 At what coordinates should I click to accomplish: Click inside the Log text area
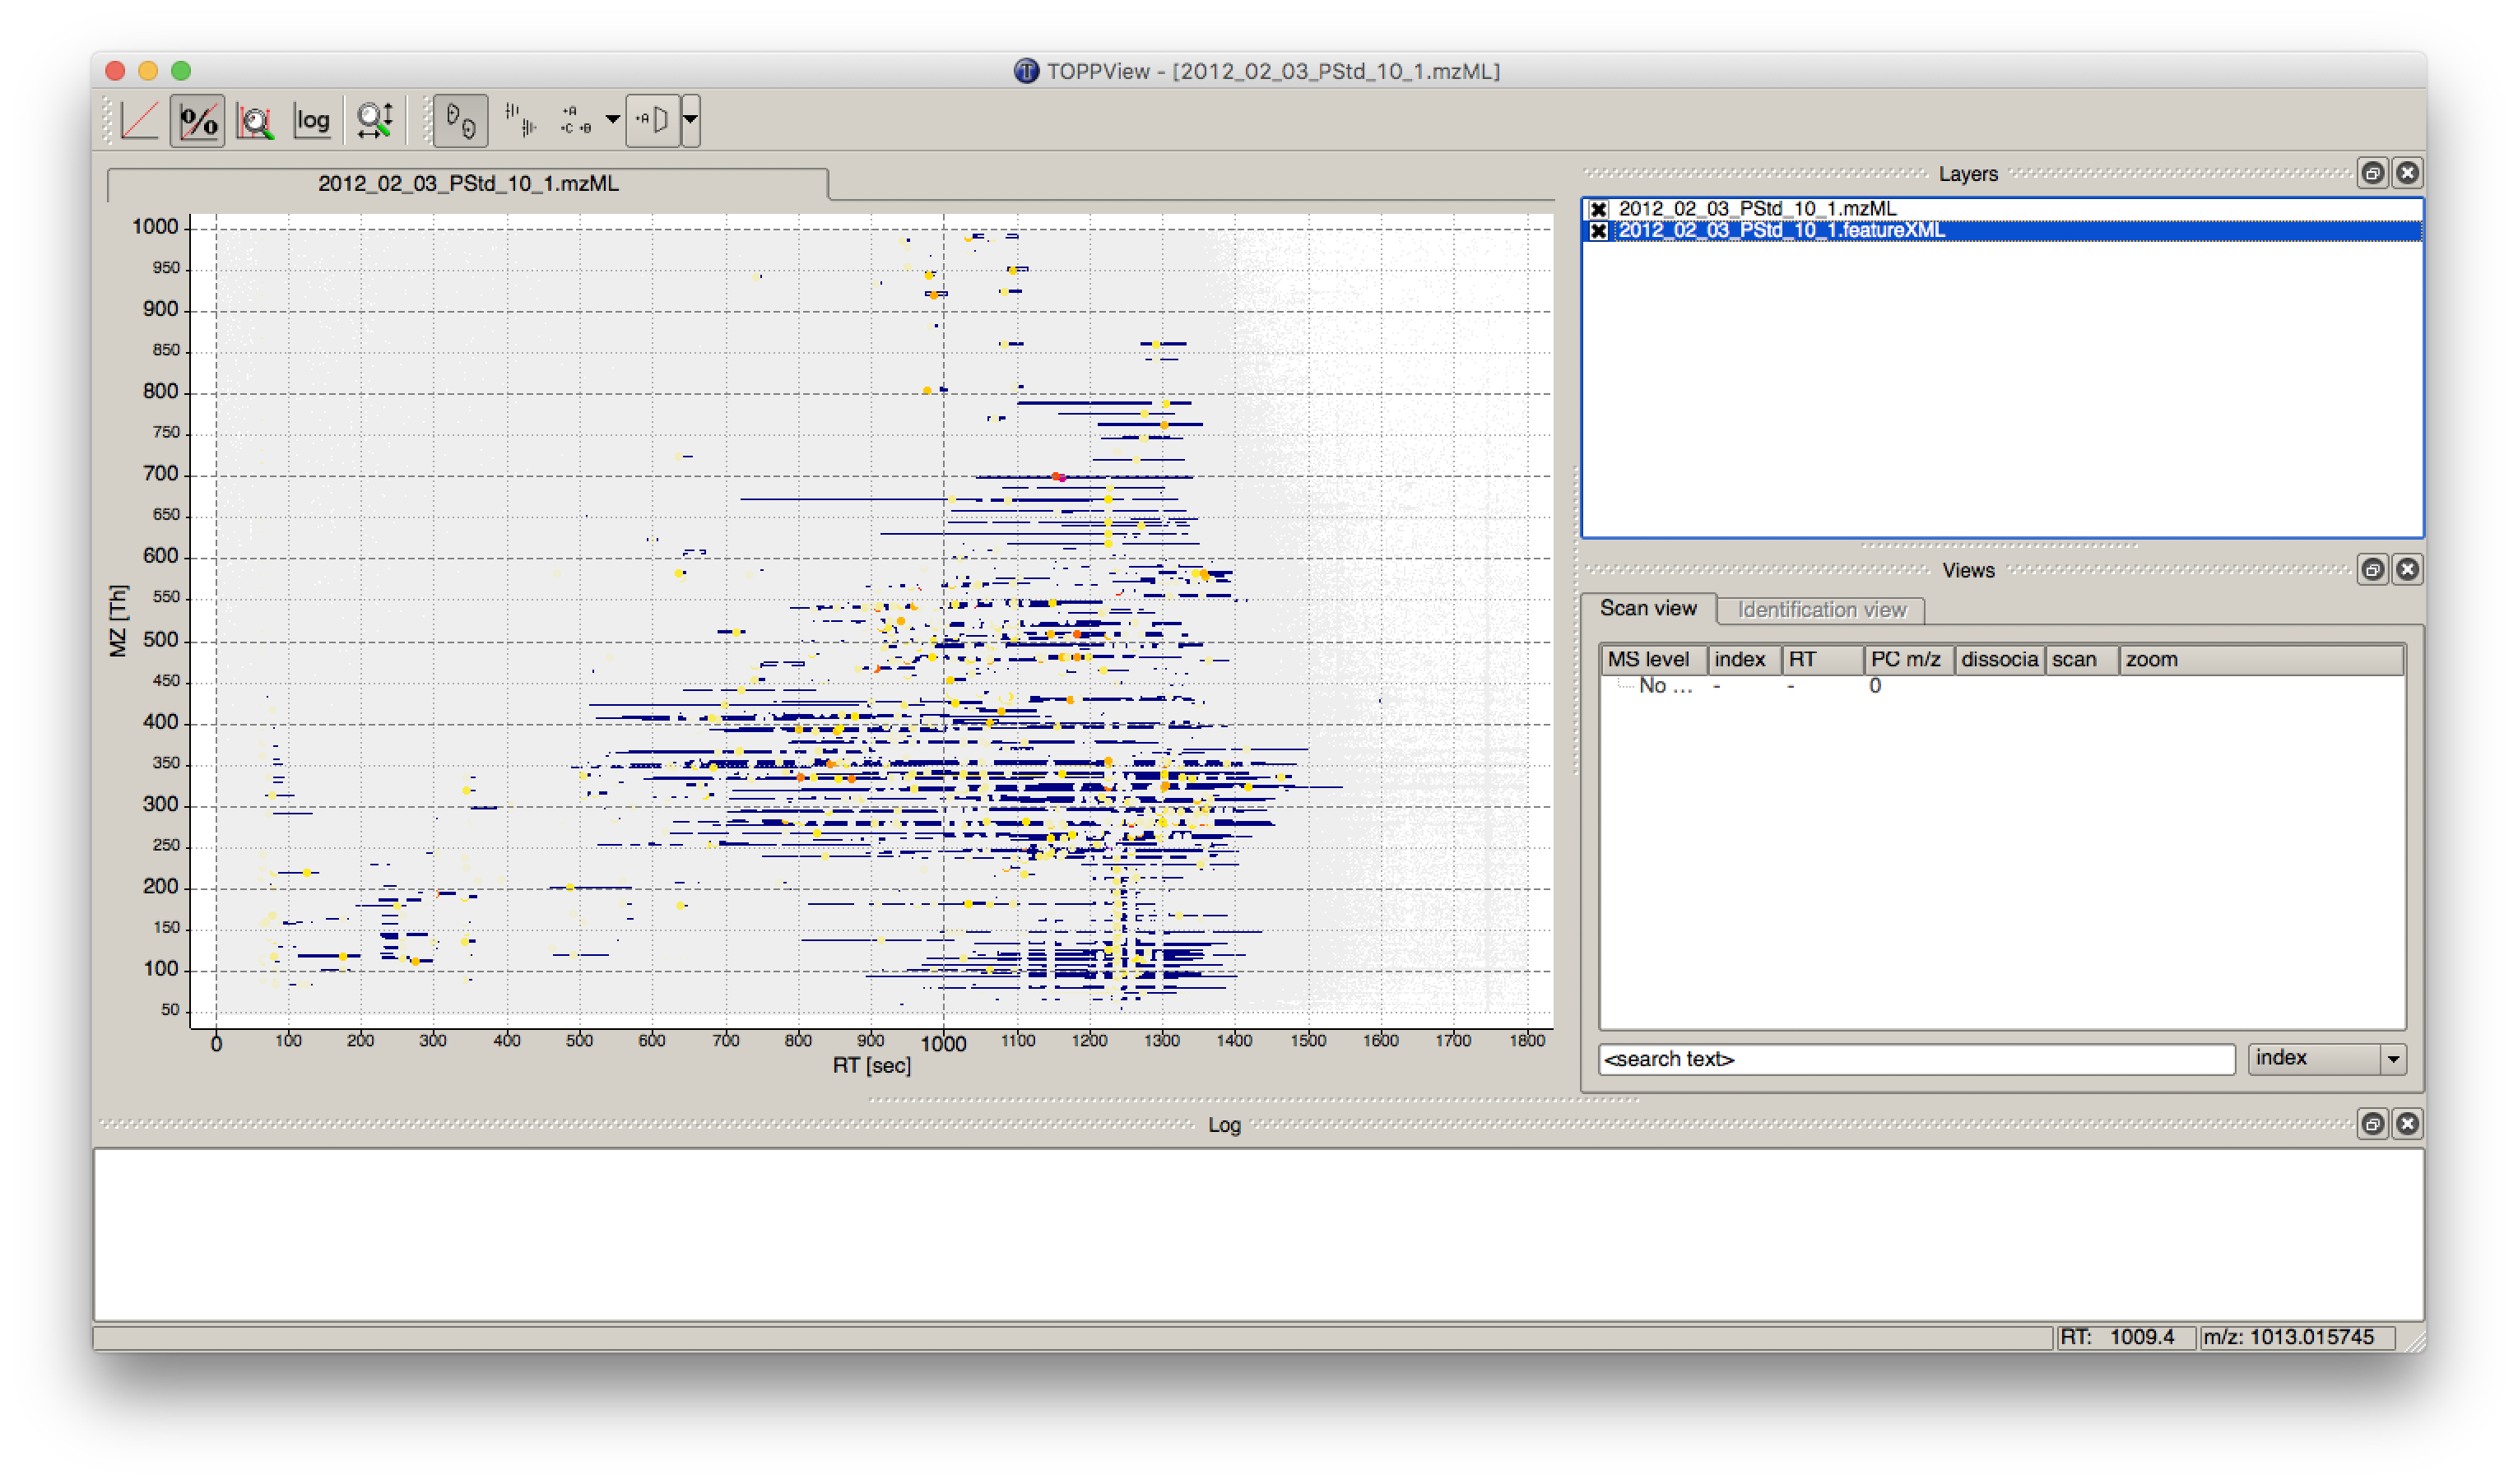[1258, 1235]
